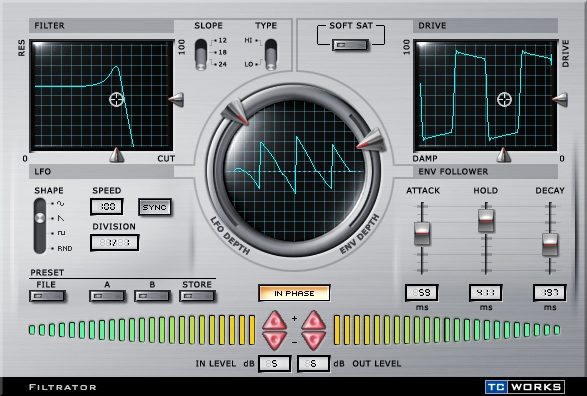Image resolution: width=587 pixels, height=396 pixels.
Task: Click the filter response curve display
Action: point(101,95)
